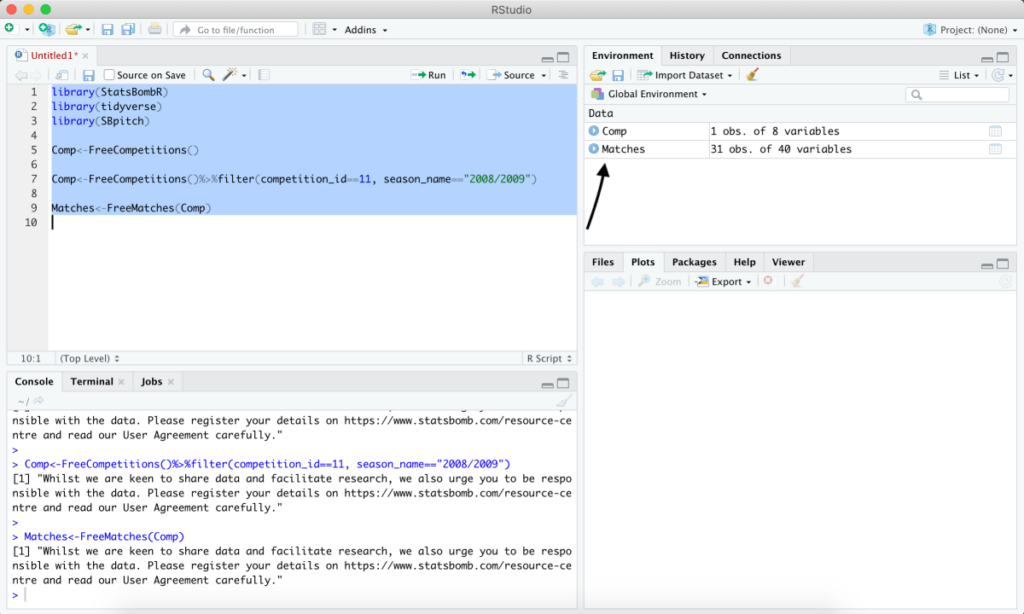Image resolution: width=1024 pixels, height=614 pixels.
Task: Expand the Comp data object details
Action: click(x=594, y=131)
